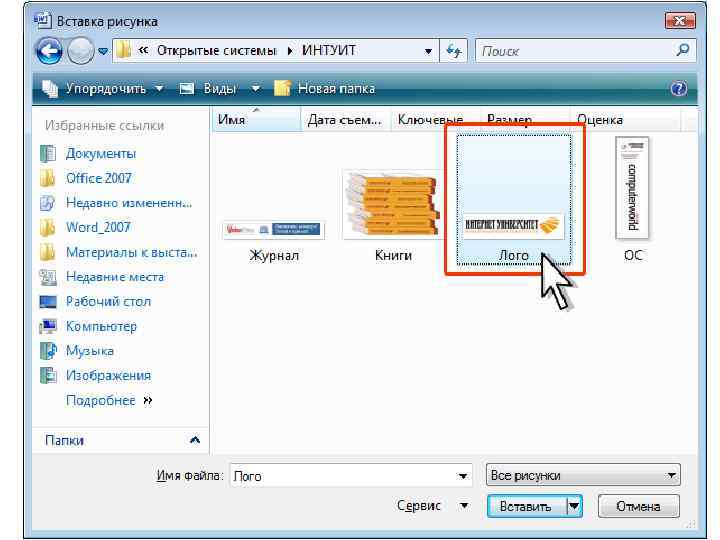
Task: Click inside the Поиск search field
Action: (576, 51)
